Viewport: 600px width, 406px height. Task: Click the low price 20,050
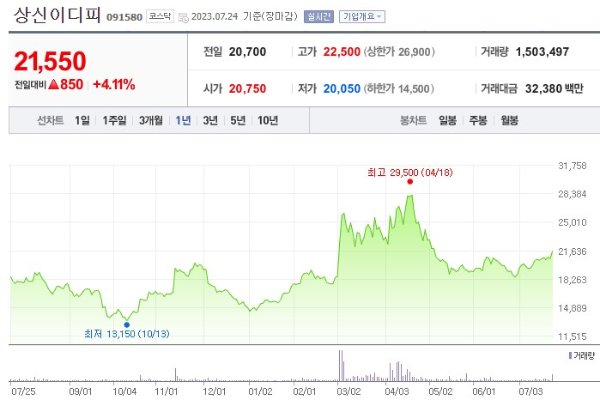tap(342, 89)
